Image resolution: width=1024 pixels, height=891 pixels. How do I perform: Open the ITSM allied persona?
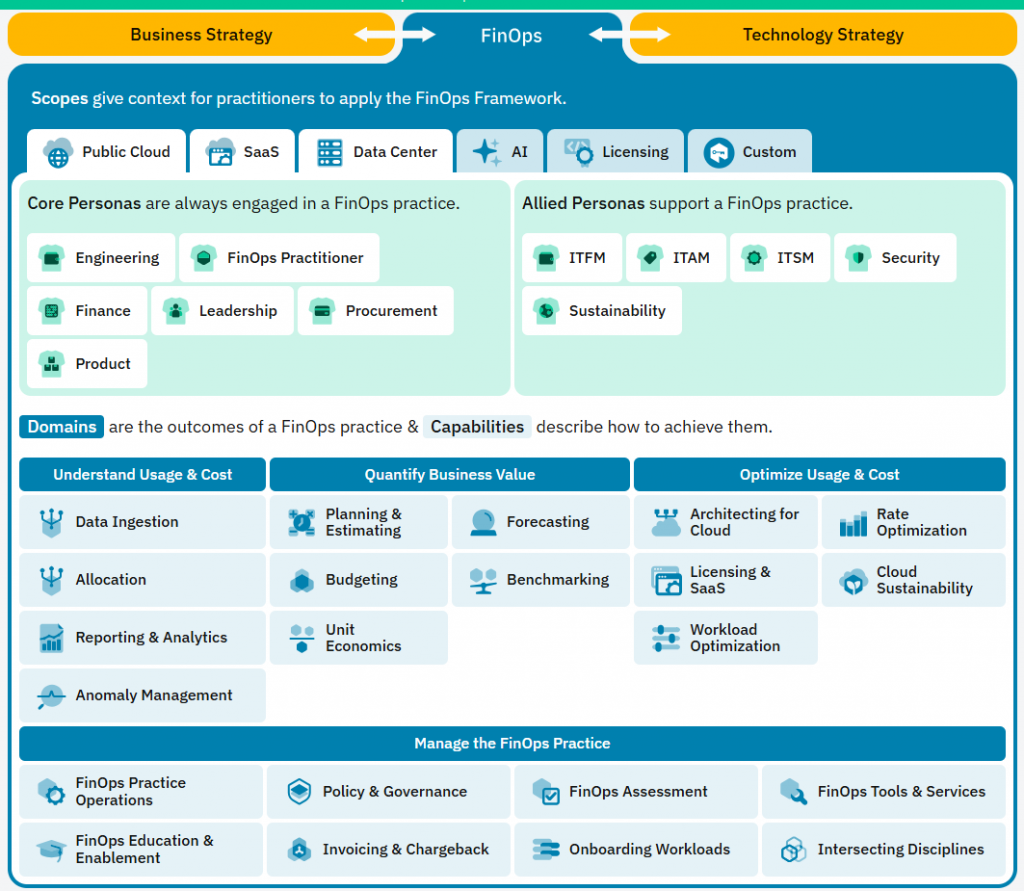pyautogui.click(x=780, y=258)
